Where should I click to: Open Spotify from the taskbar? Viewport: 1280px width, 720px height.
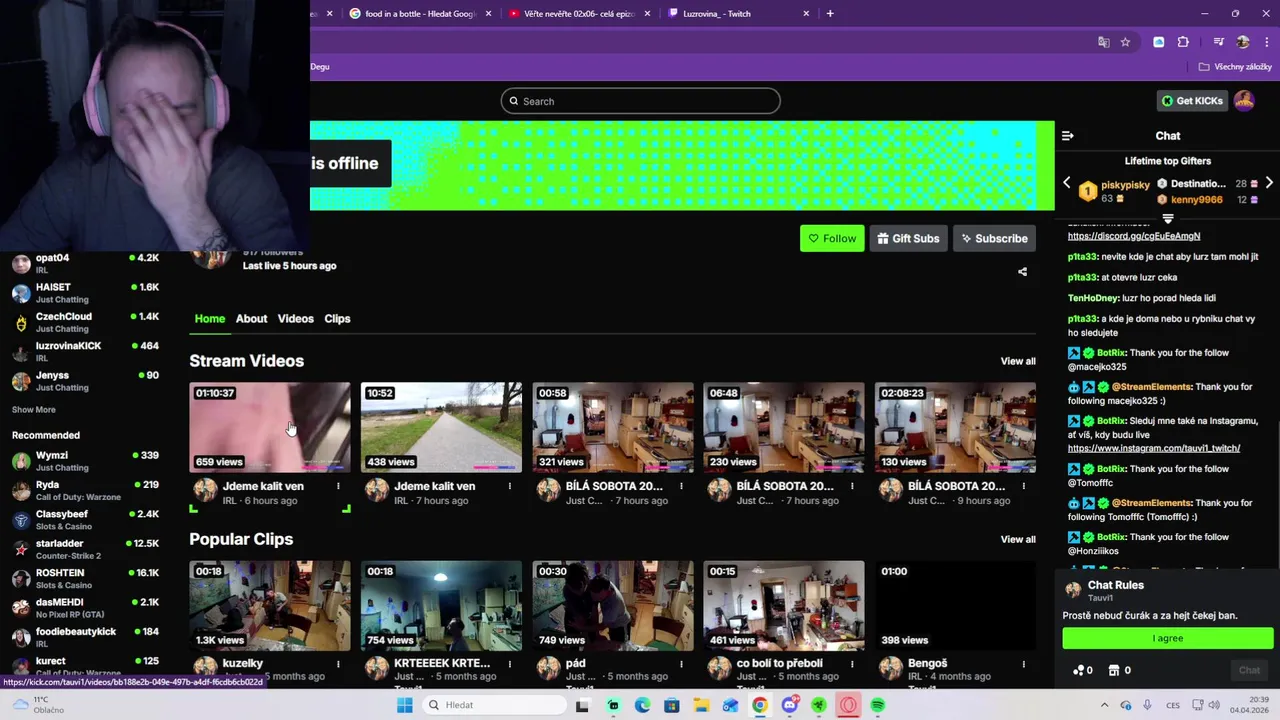coord(877,705)
